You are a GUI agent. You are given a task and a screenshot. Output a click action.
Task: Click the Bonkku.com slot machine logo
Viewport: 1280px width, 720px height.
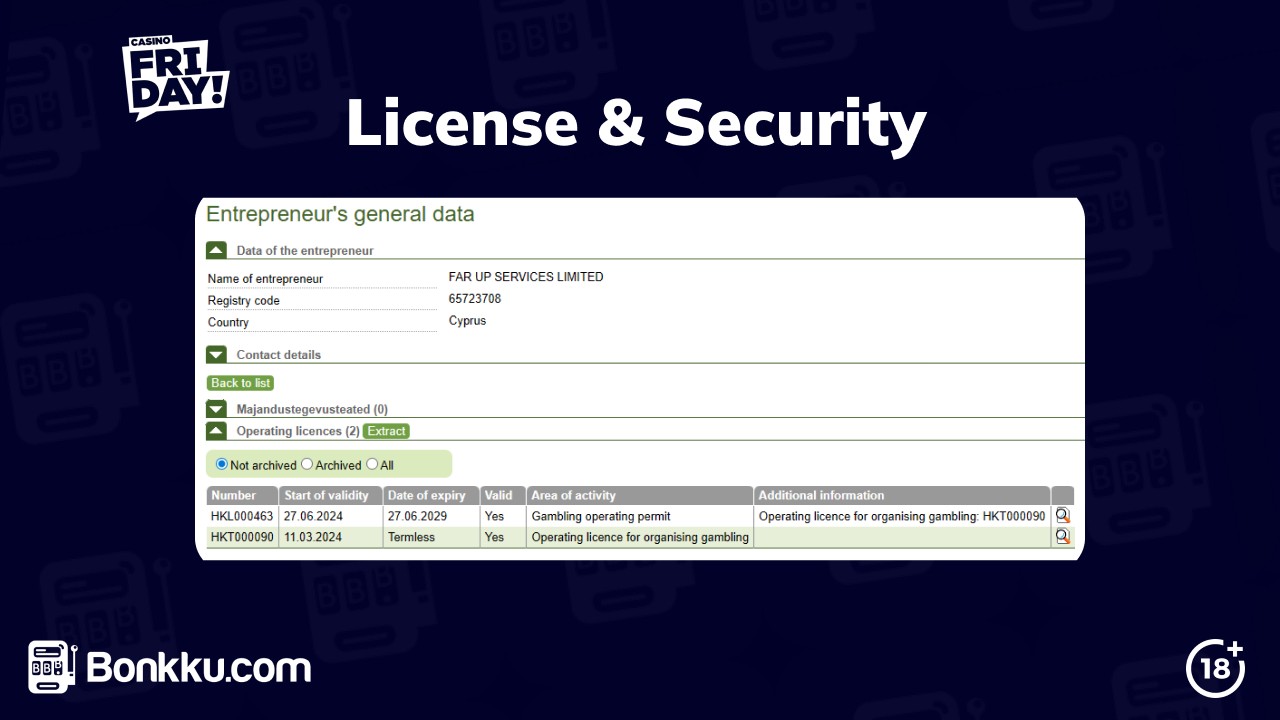[52, 667]
